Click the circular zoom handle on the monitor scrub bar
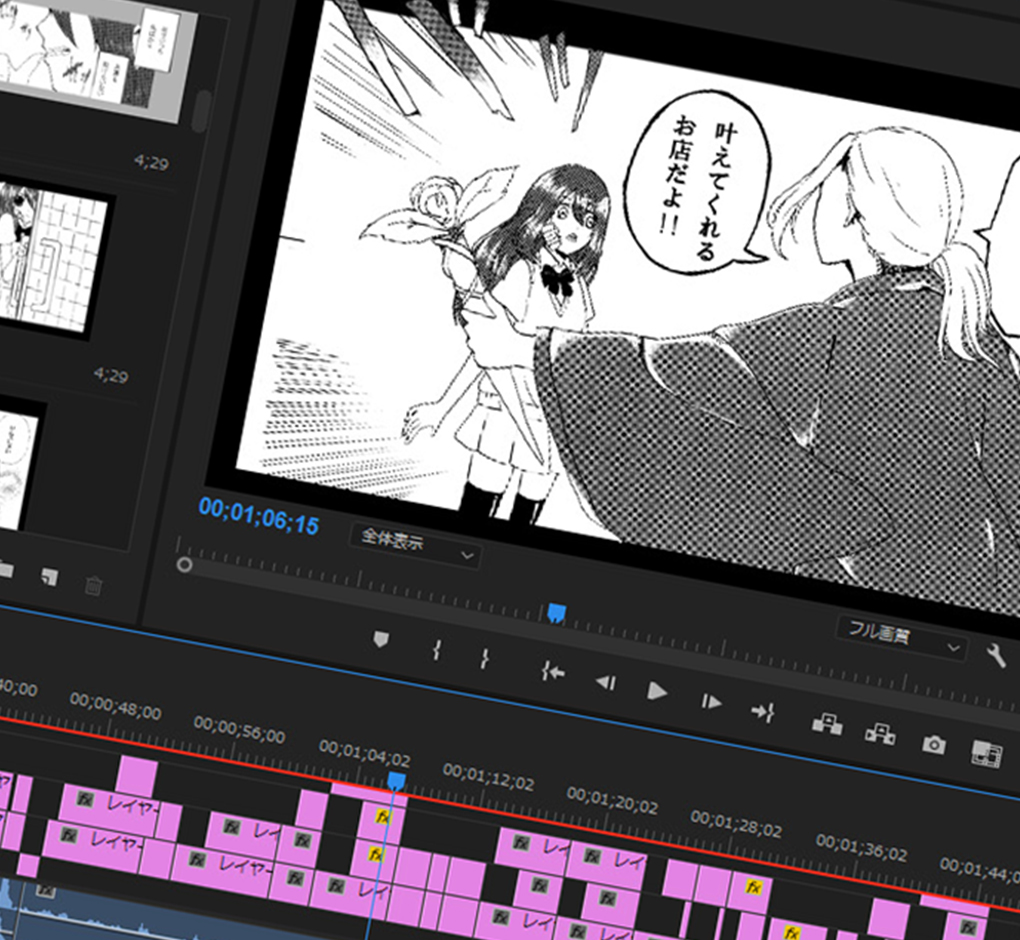The height and width of the screenshot is (940, 1020). click(184, 565)
